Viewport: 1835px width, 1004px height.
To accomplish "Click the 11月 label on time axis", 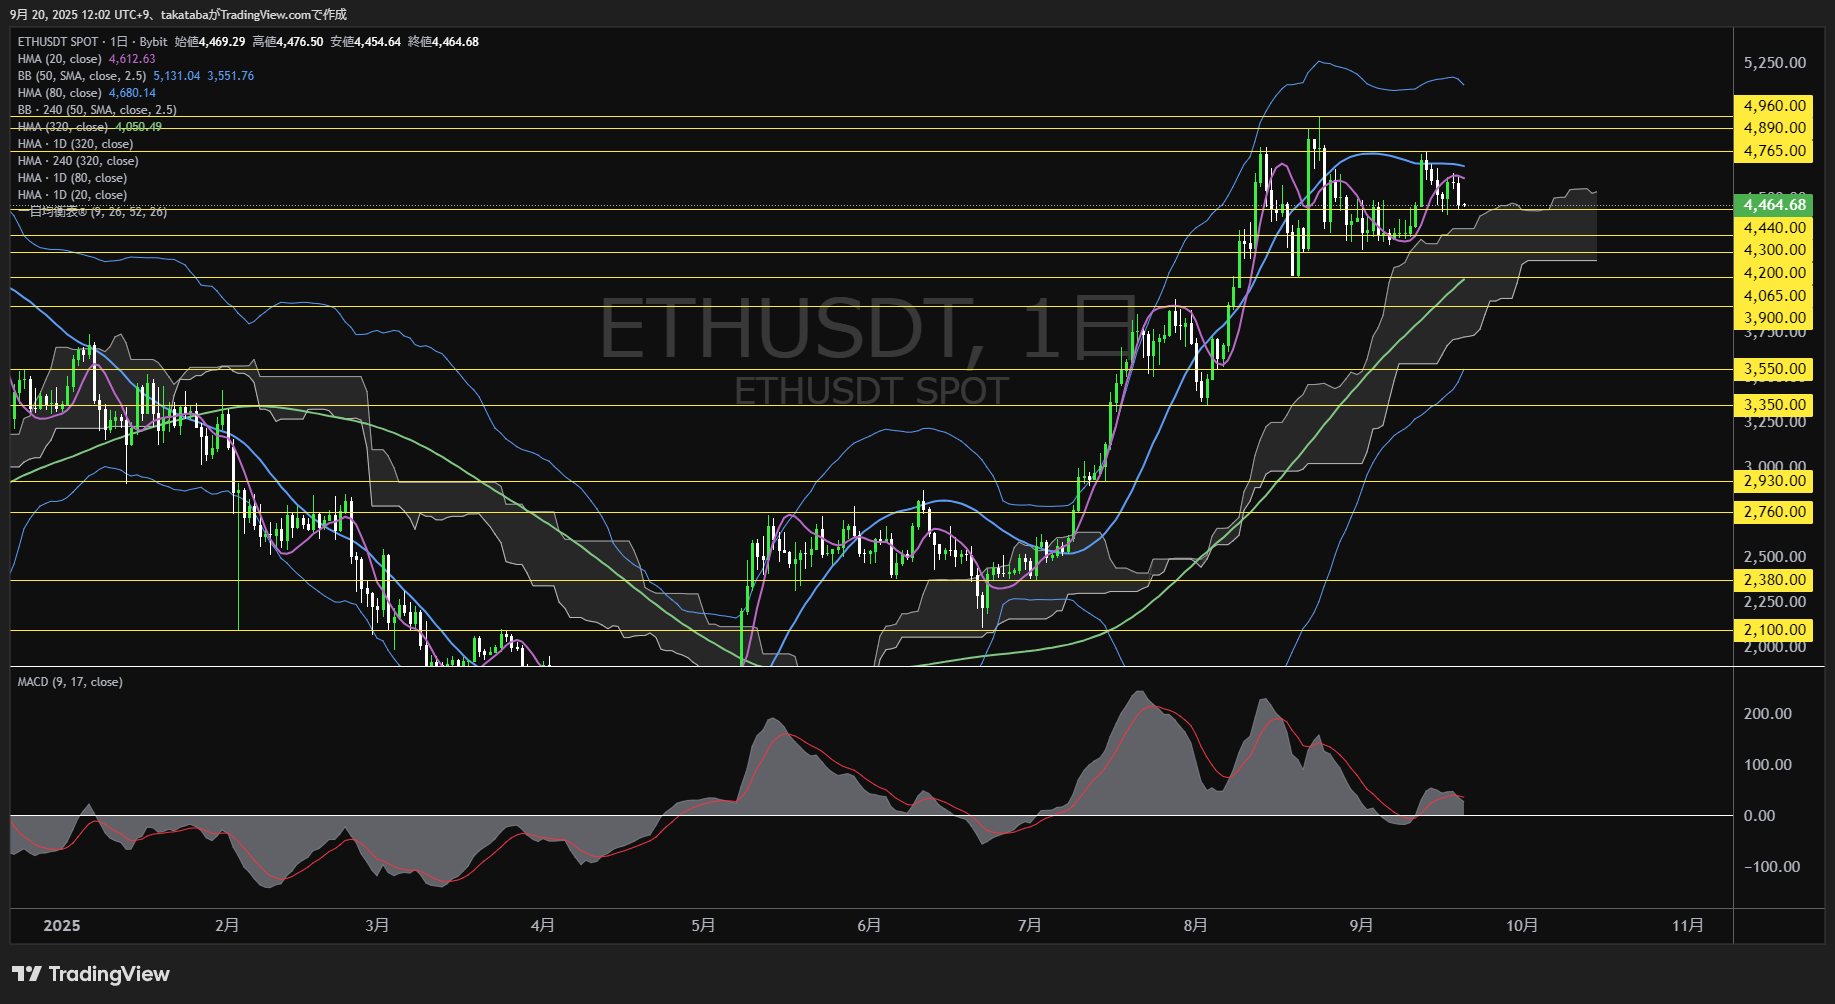I will (1688, 926).
